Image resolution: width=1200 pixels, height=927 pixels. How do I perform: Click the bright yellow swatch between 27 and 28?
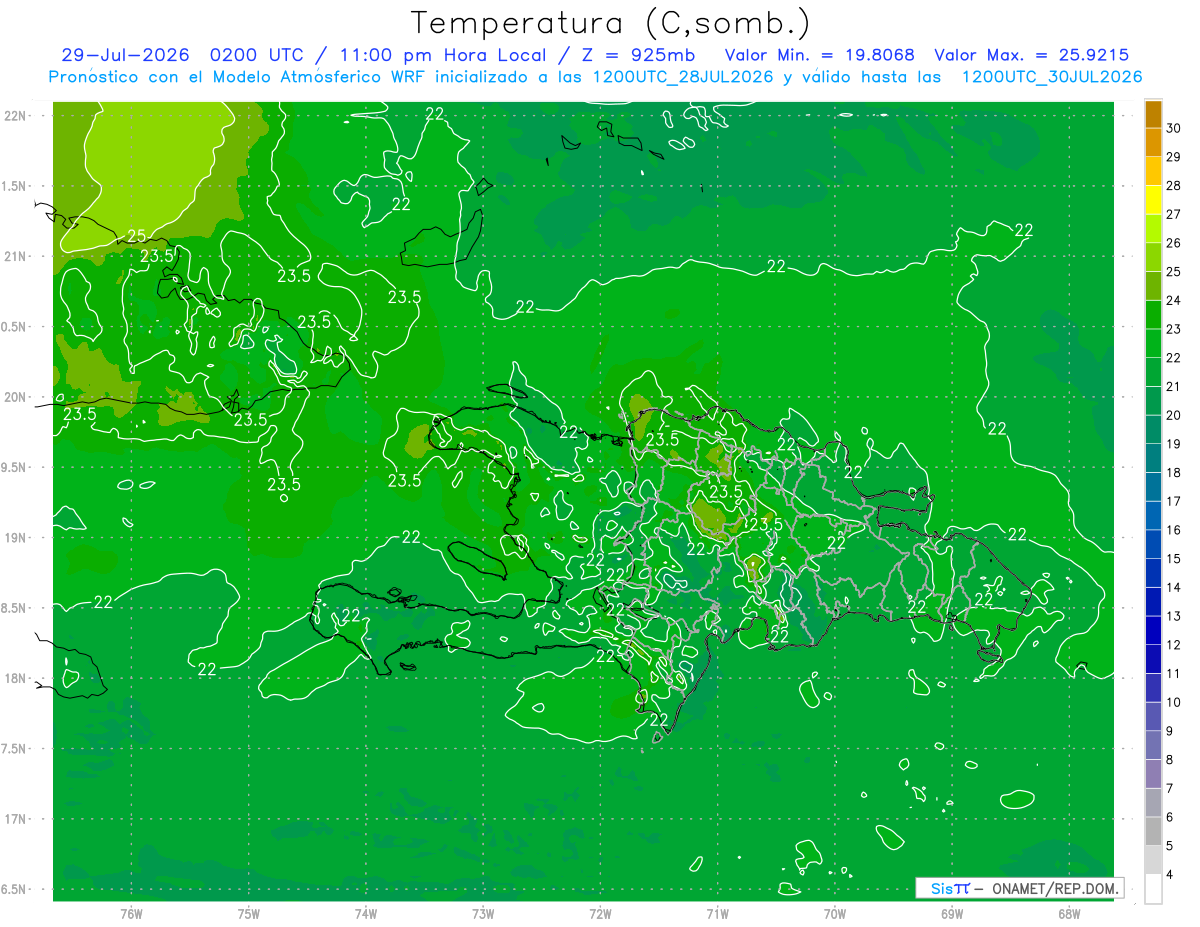click(x=1153, y=200)
